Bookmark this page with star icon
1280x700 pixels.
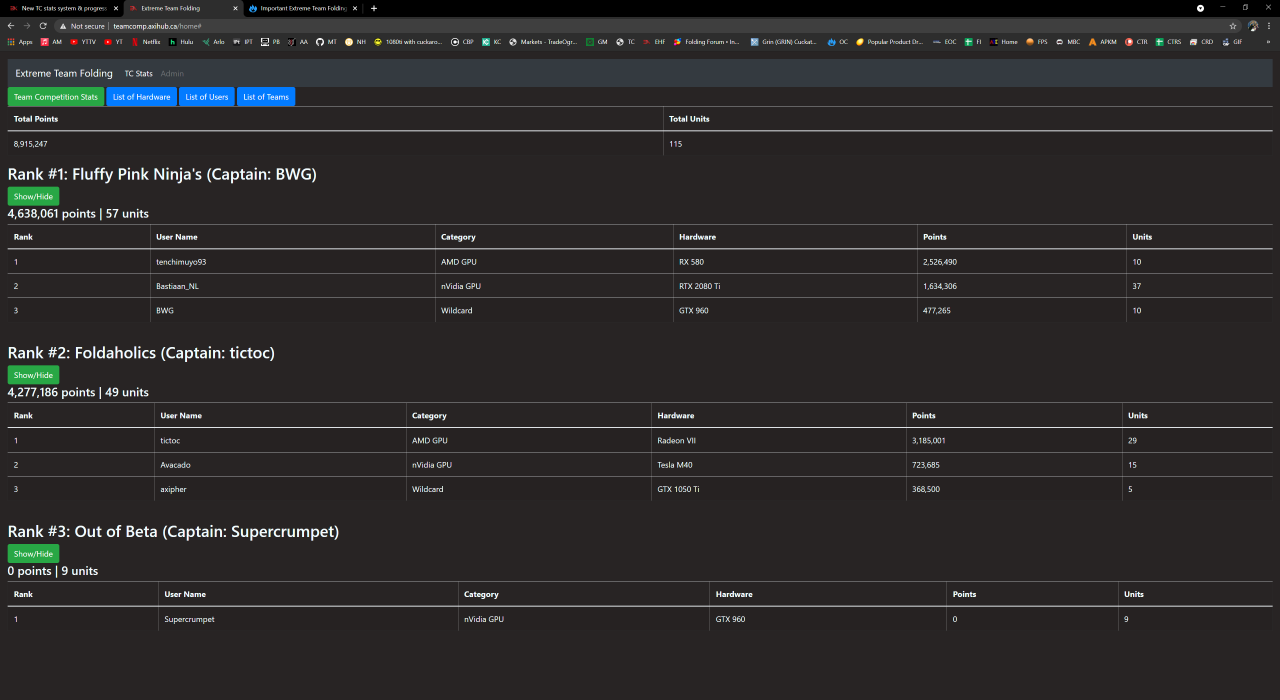[1233, 26]
